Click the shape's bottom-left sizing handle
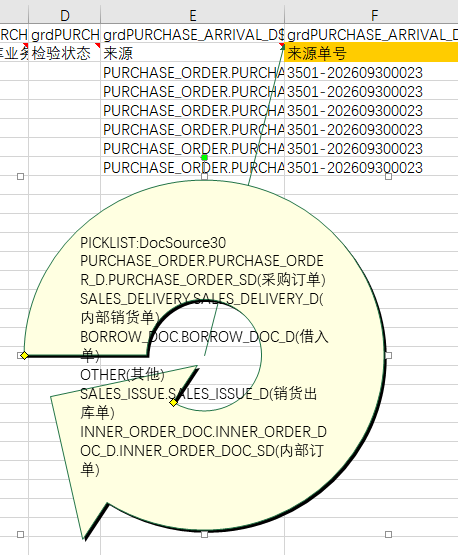 (21, 534)
